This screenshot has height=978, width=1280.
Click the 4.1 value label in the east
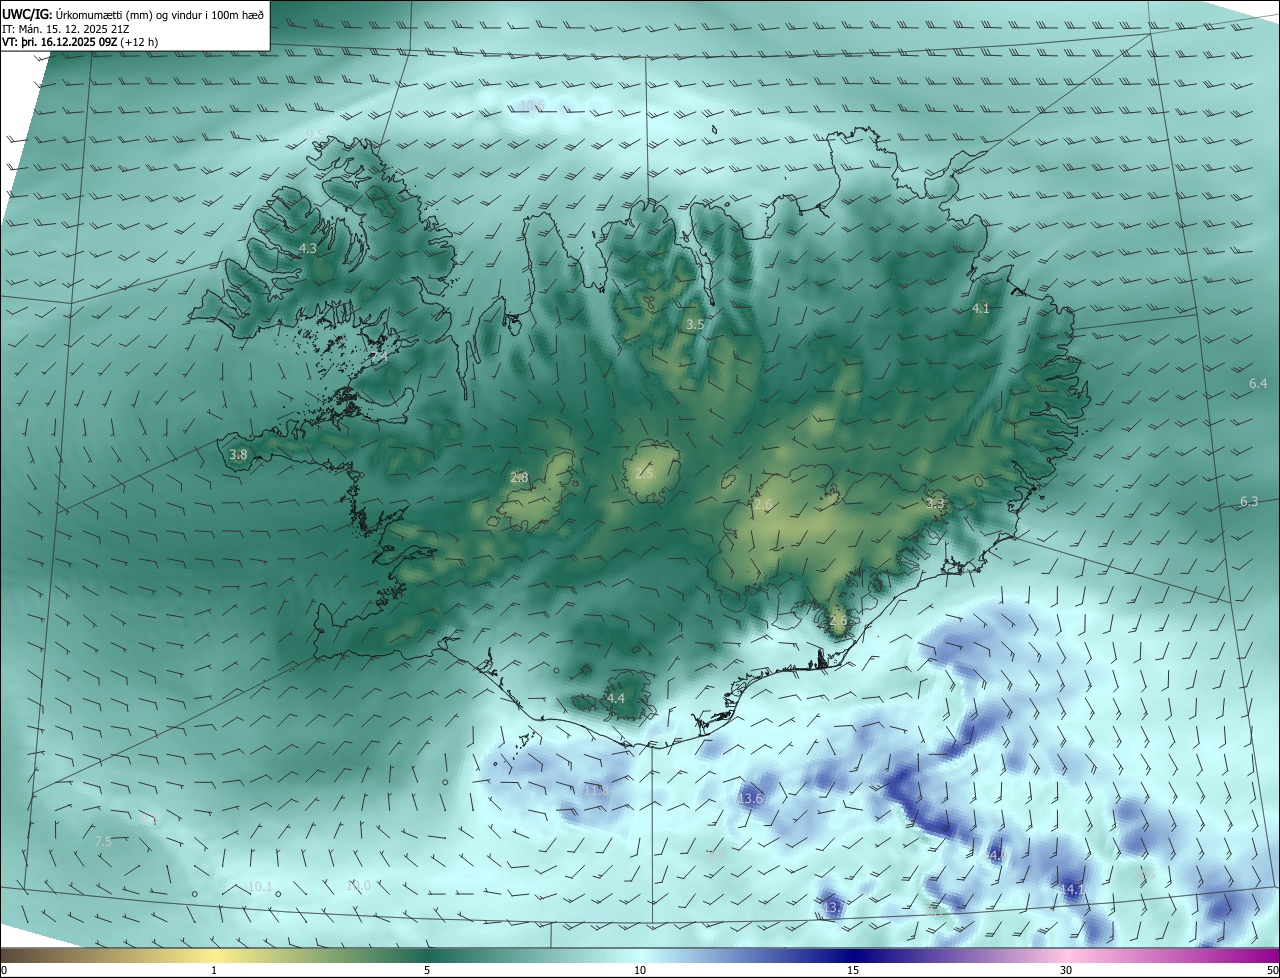(x=981, y=309)
